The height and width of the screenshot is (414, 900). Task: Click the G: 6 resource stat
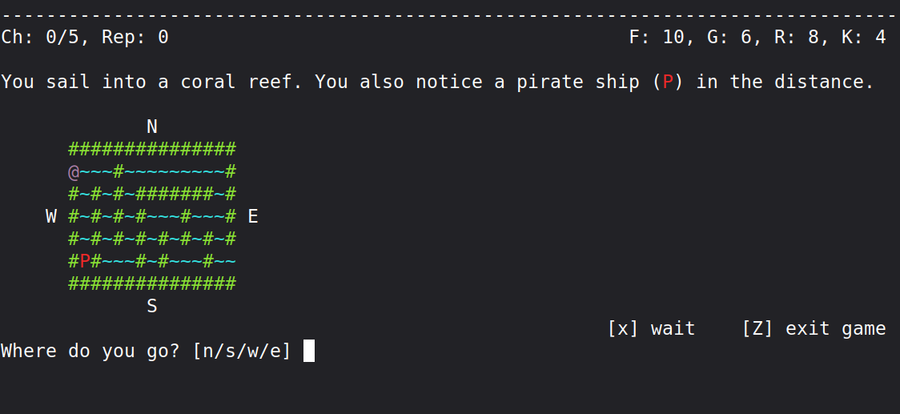[x=735, y=38]
